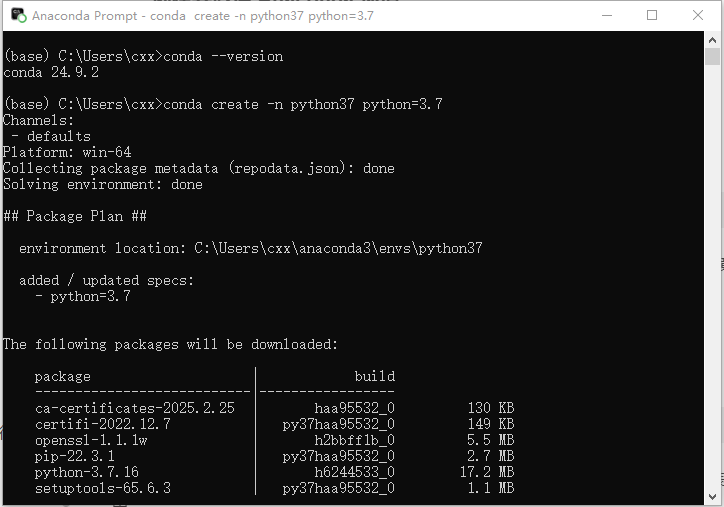724x507 pixels.
Task: Click the 'setuptools-65.6.3' package name
Action: coord(103,488)
